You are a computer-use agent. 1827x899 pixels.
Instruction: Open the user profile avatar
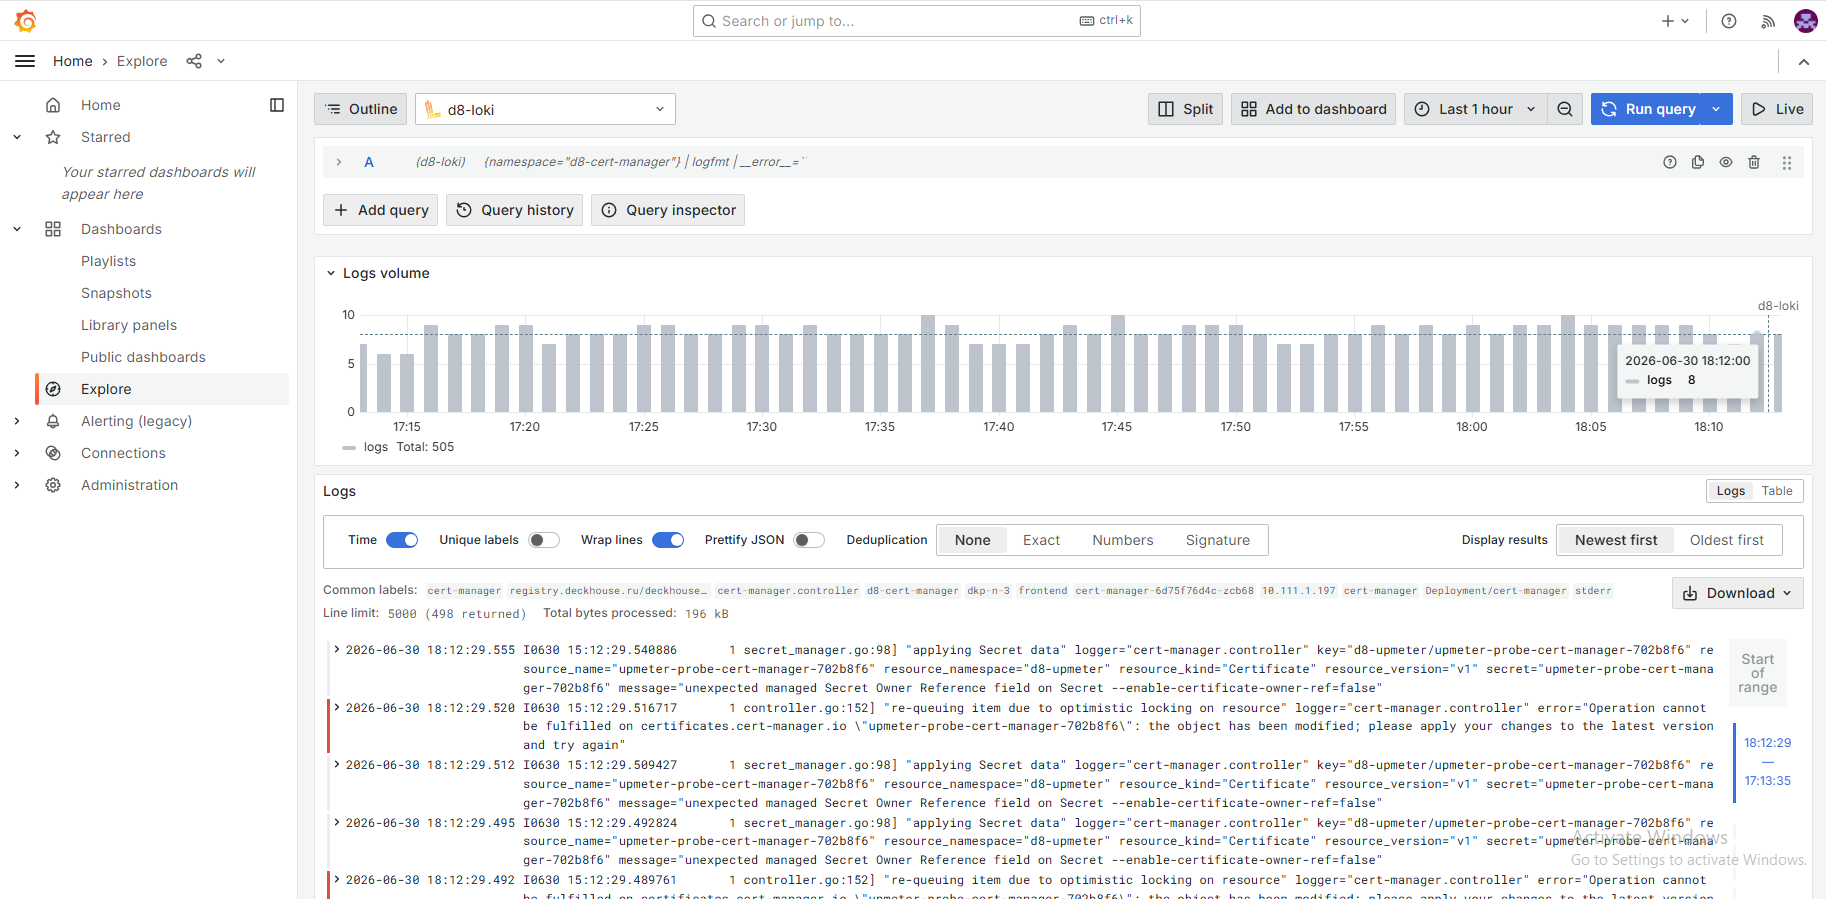(x=1806, y=21)
